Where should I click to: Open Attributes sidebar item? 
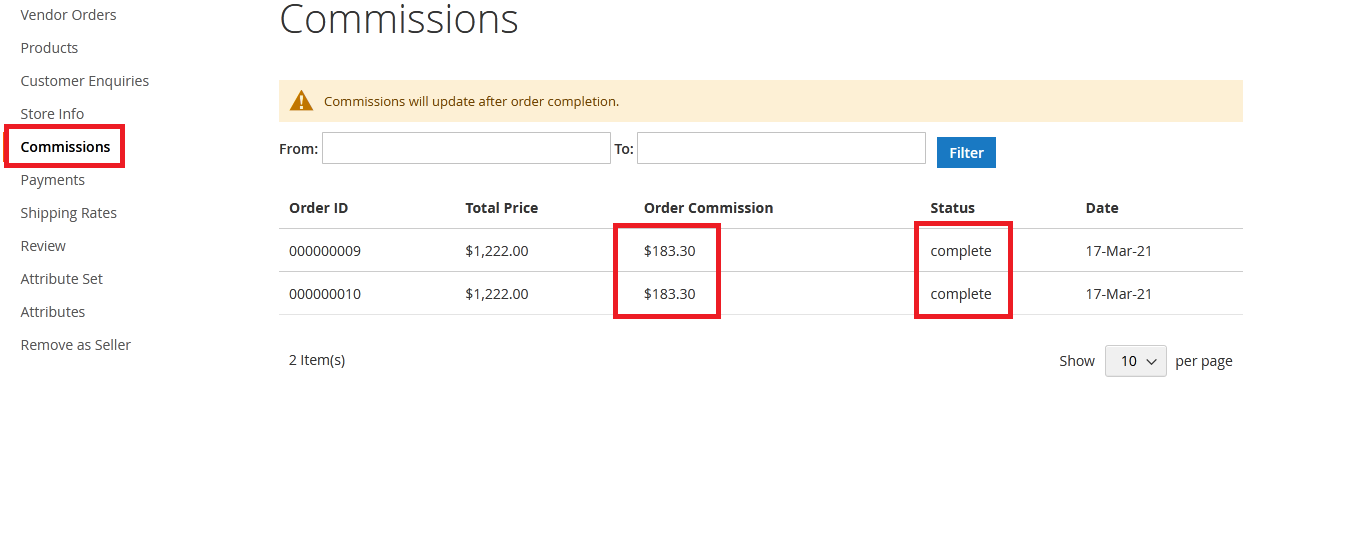[52, 312]
